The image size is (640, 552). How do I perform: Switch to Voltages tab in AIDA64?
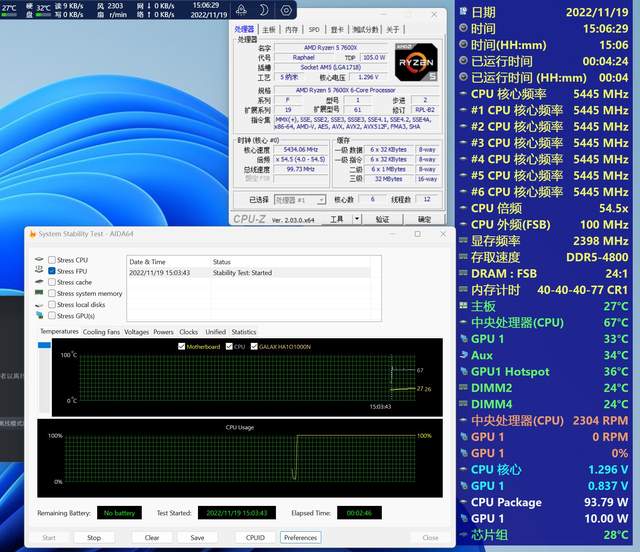pyautogui.click(x=136, y=332)
